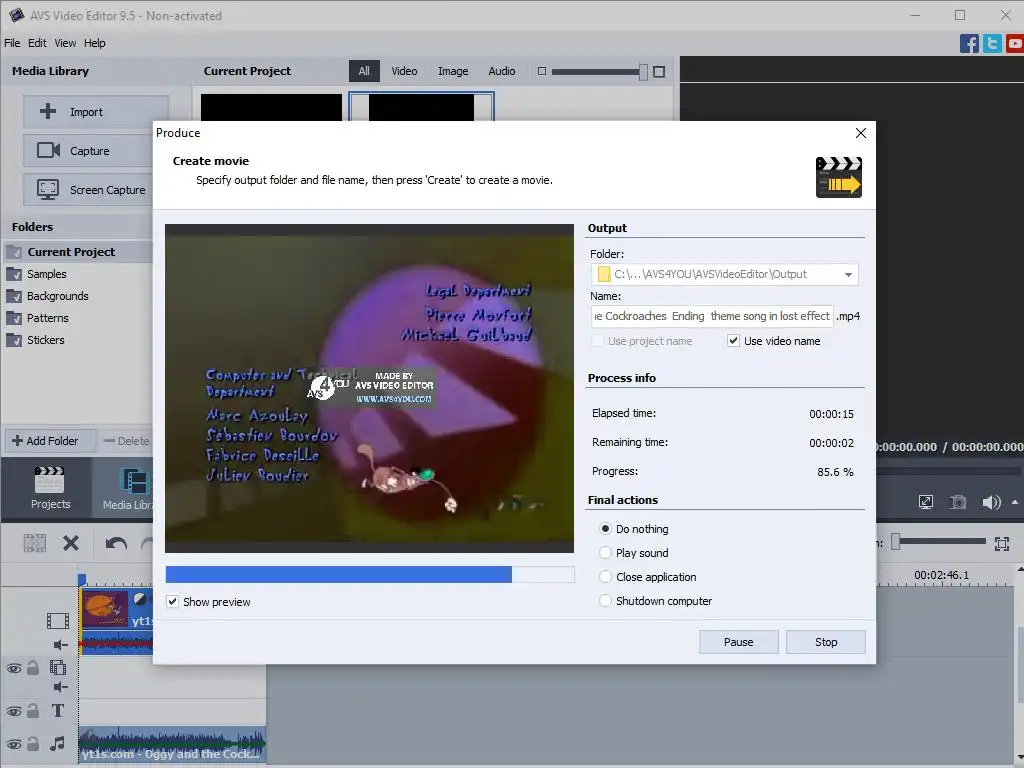
Task: Toggle music track visibility eye
Action: [14, 744]
